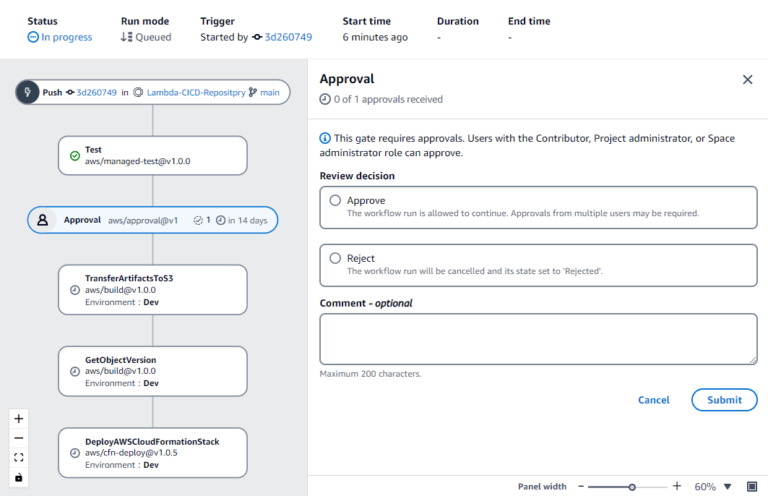Viewport: 768px width, 496px height.
Task: Open the 60% panel width dropdown
Action: 727,487
